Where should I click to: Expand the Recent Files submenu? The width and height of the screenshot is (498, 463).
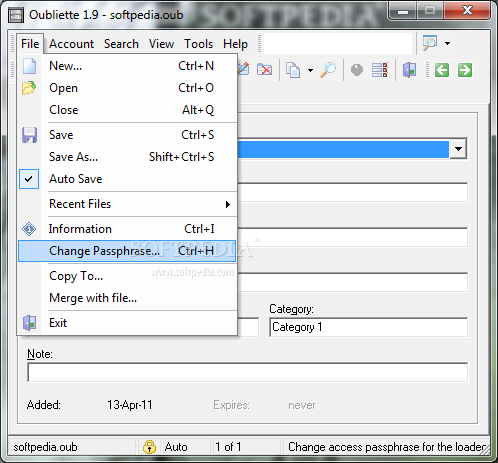pos(228,204)
